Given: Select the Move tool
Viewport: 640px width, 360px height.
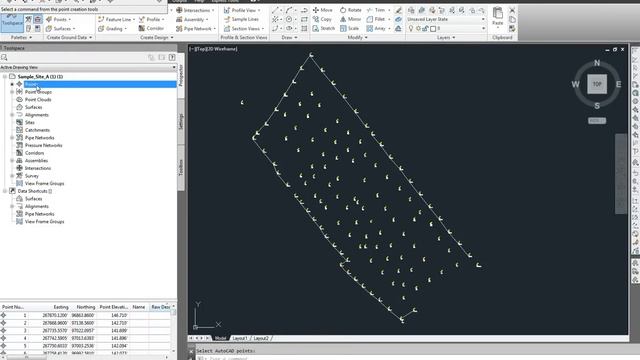Looking at the screenshot, I should pos(322,10).
